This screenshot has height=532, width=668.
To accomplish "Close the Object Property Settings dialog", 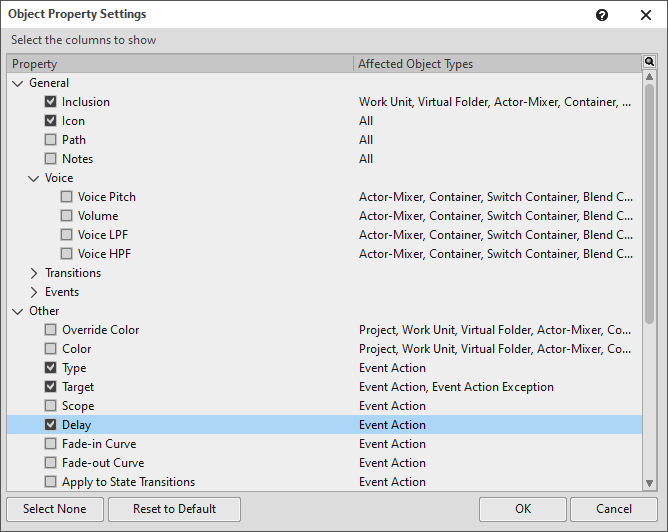I will click(x=645, y=15).
